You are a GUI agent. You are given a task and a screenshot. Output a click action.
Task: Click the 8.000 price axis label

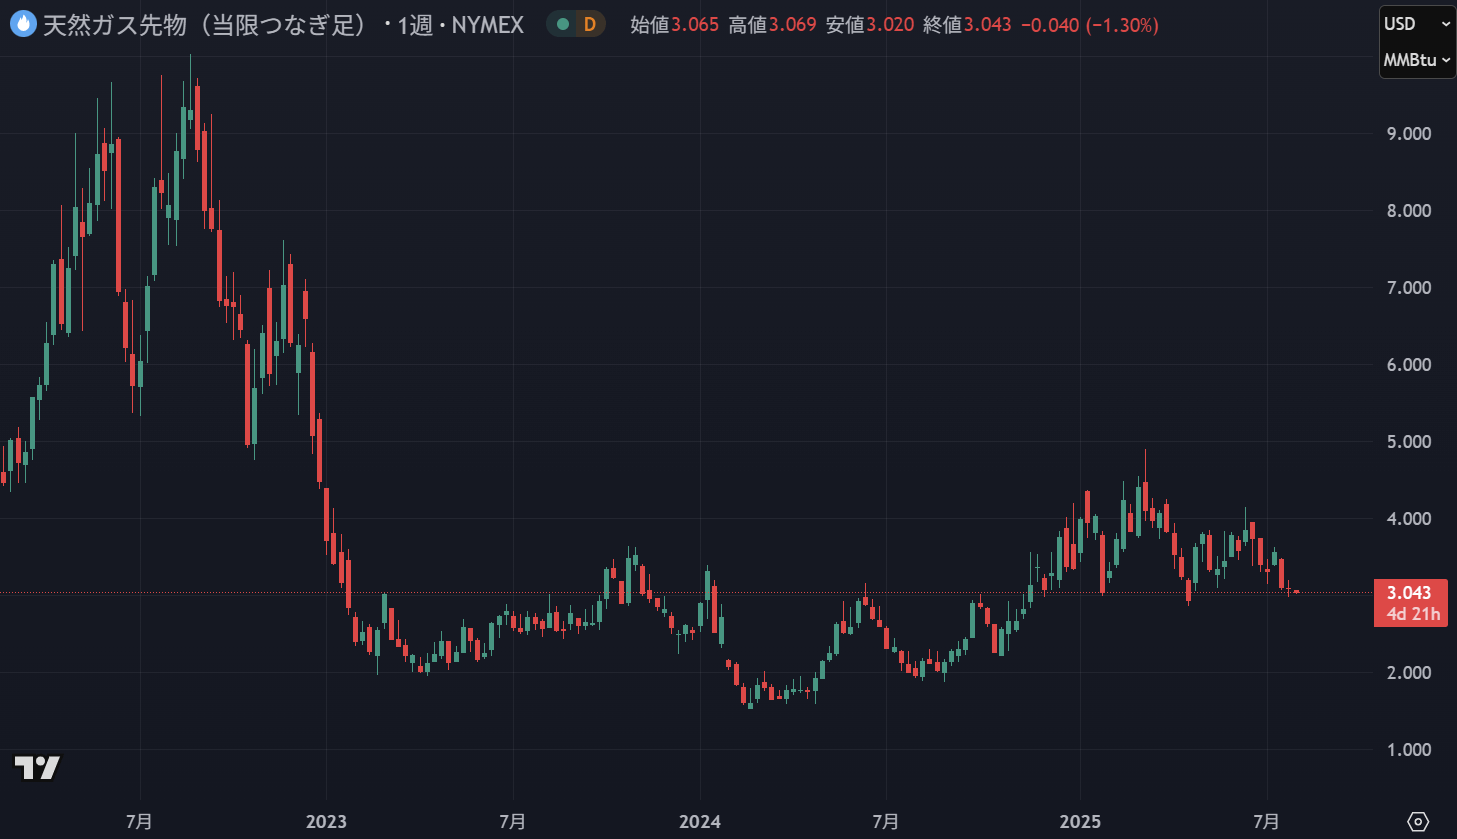tap(1409, 210)
